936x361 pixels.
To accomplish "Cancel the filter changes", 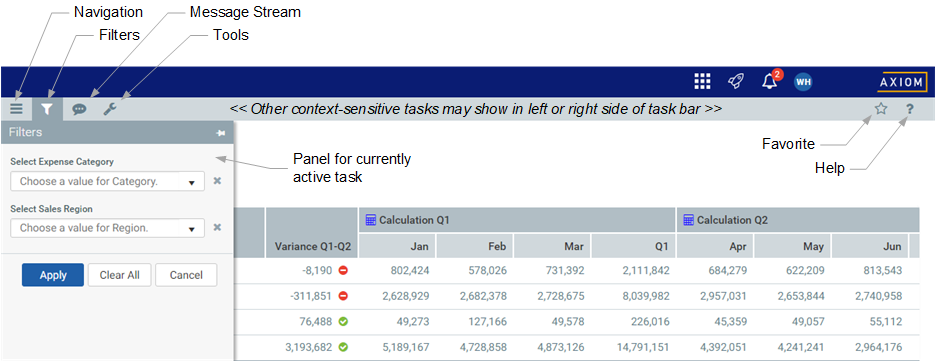I will (x=186, y=275).
